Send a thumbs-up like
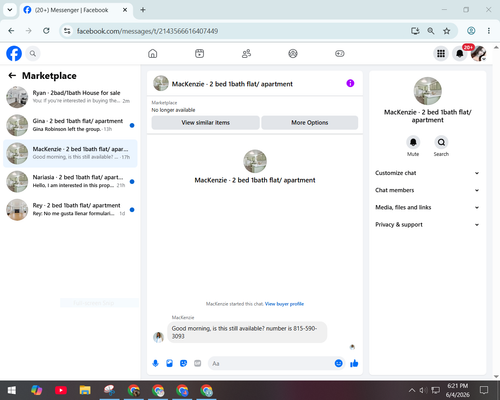The height and width of the screenshot is (400, 500). point(354,363)
